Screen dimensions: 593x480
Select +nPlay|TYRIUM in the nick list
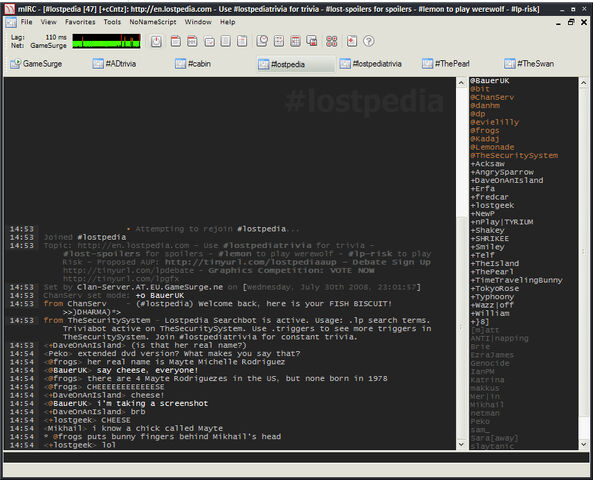coord(501,222)
